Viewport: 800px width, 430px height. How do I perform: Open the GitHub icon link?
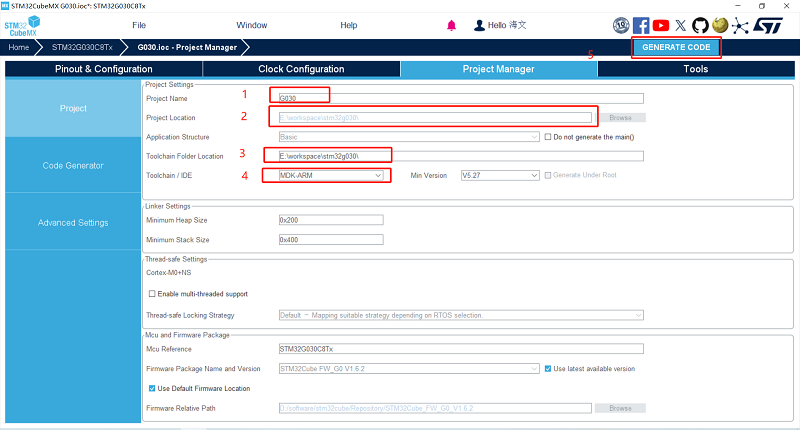(700, 25)
